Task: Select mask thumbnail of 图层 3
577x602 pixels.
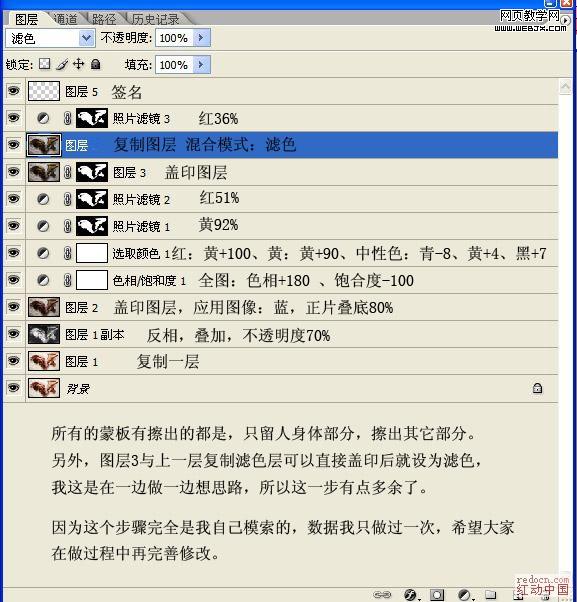Action: 92,172
